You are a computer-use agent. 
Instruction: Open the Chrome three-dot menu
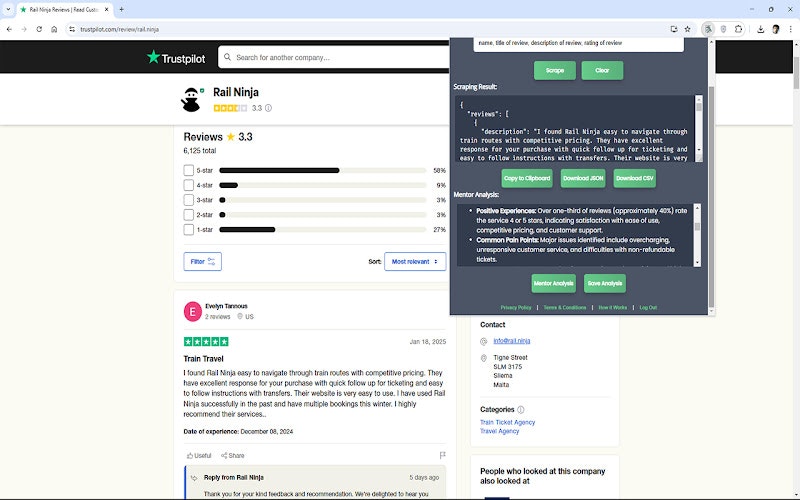click(790, 30)
